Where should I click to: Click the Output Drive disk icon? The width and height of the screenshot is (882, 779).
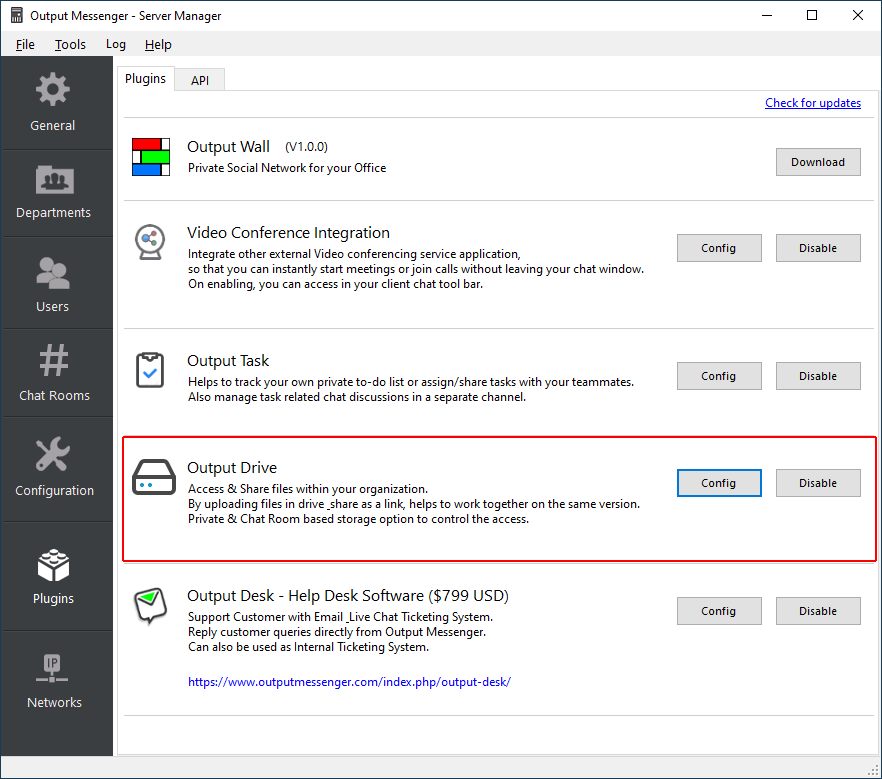pyautogui.click(x=154, y=477)
